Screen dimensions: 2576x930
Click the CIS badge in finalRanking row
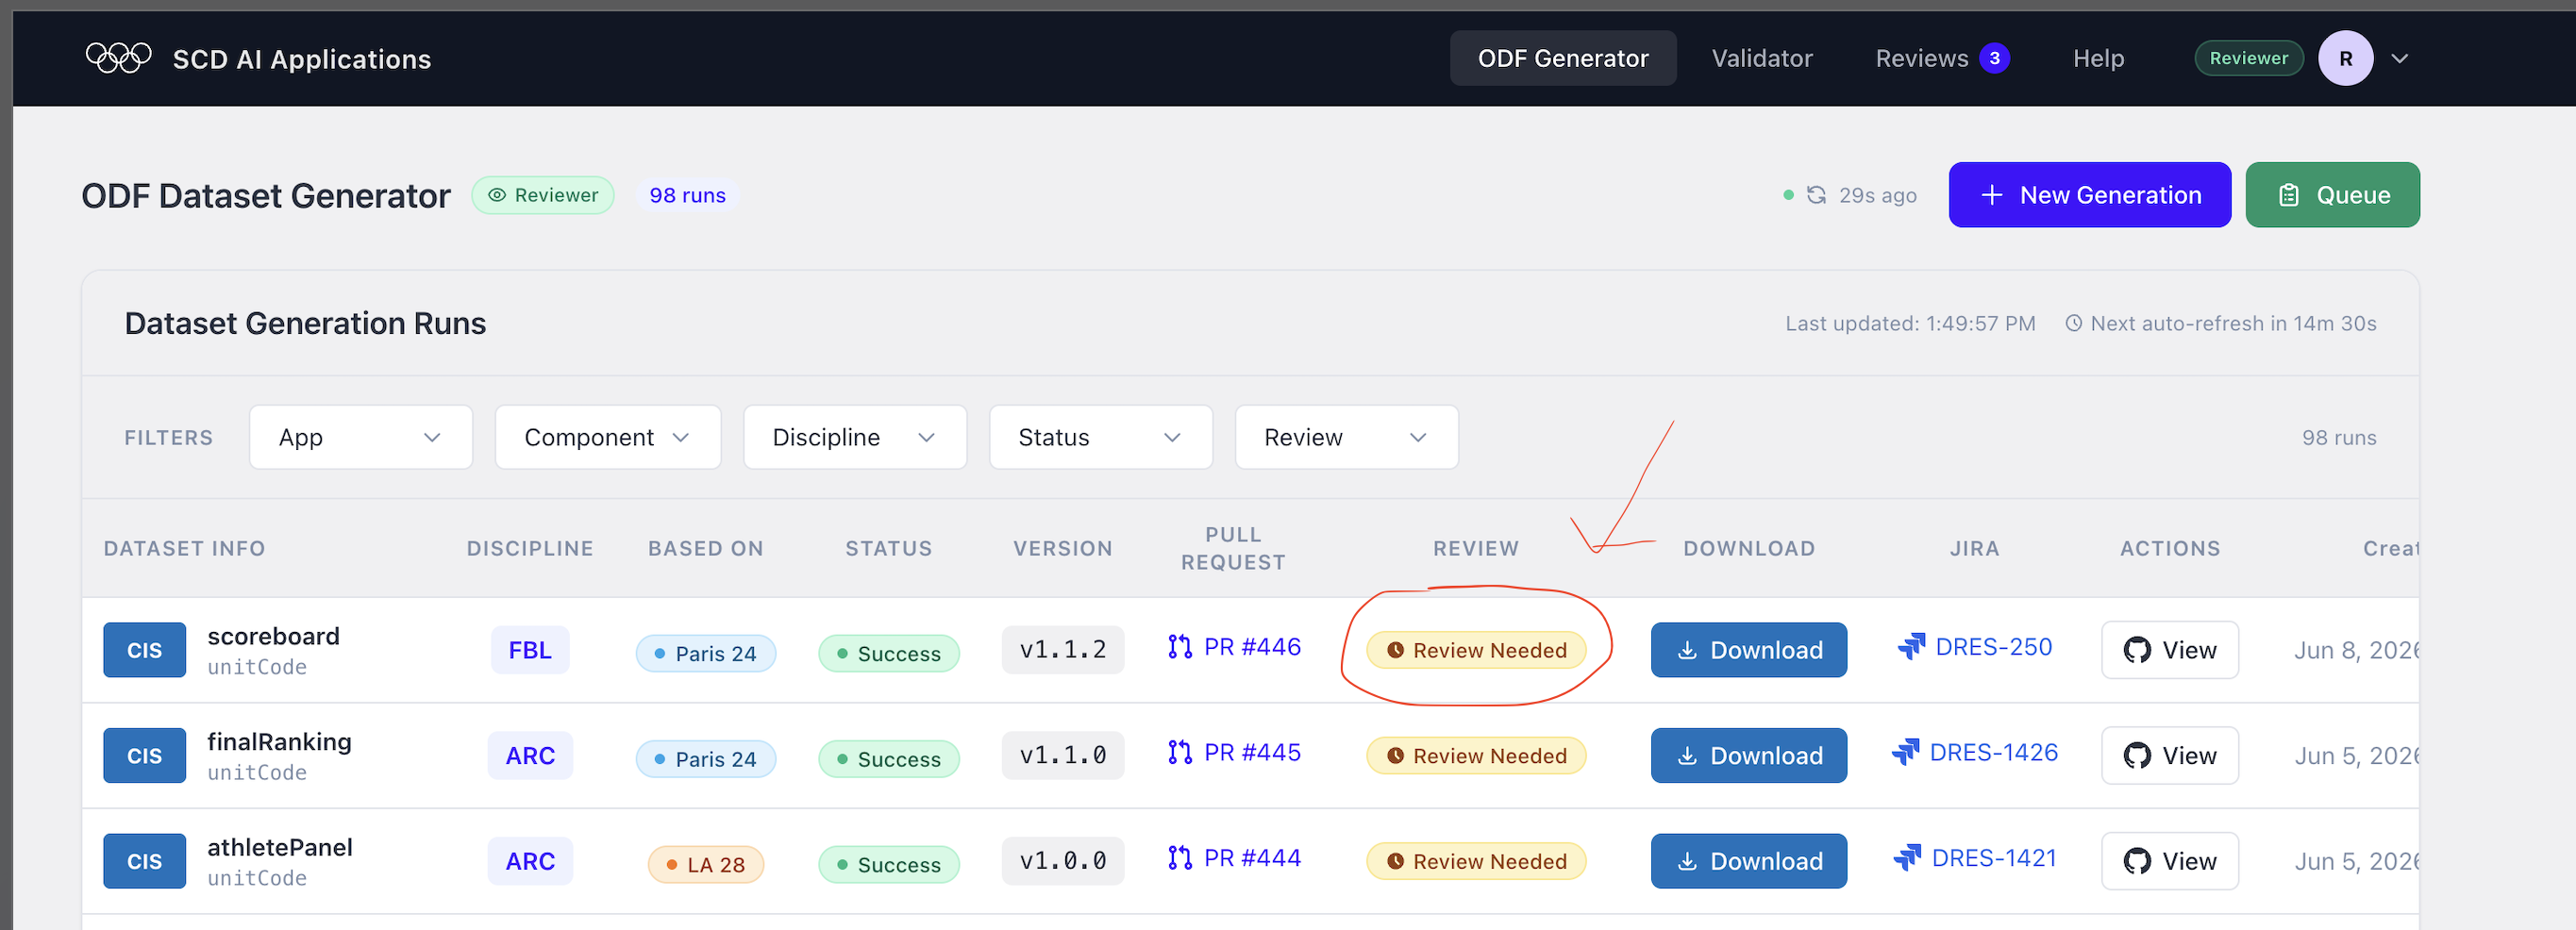click(x=144, y=756)
